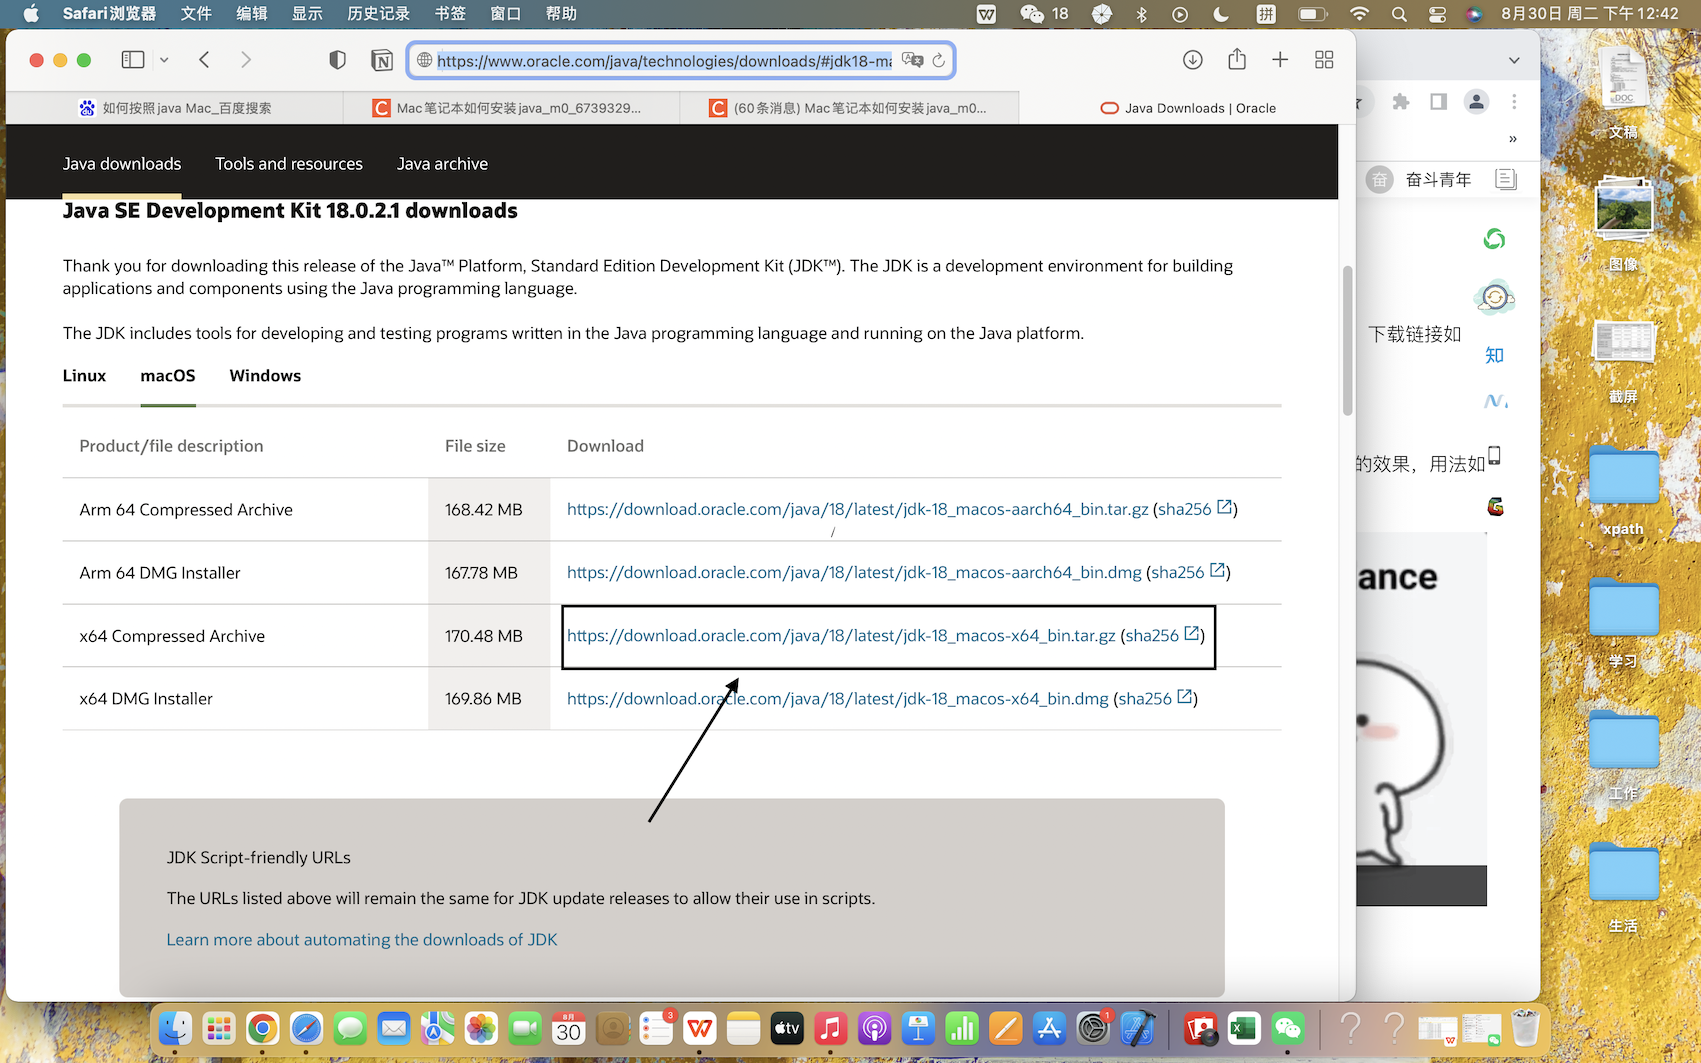1701x1063 pixels.
Task: Open WPS Office in the Dock
Action: click(x=700, y=1028)
